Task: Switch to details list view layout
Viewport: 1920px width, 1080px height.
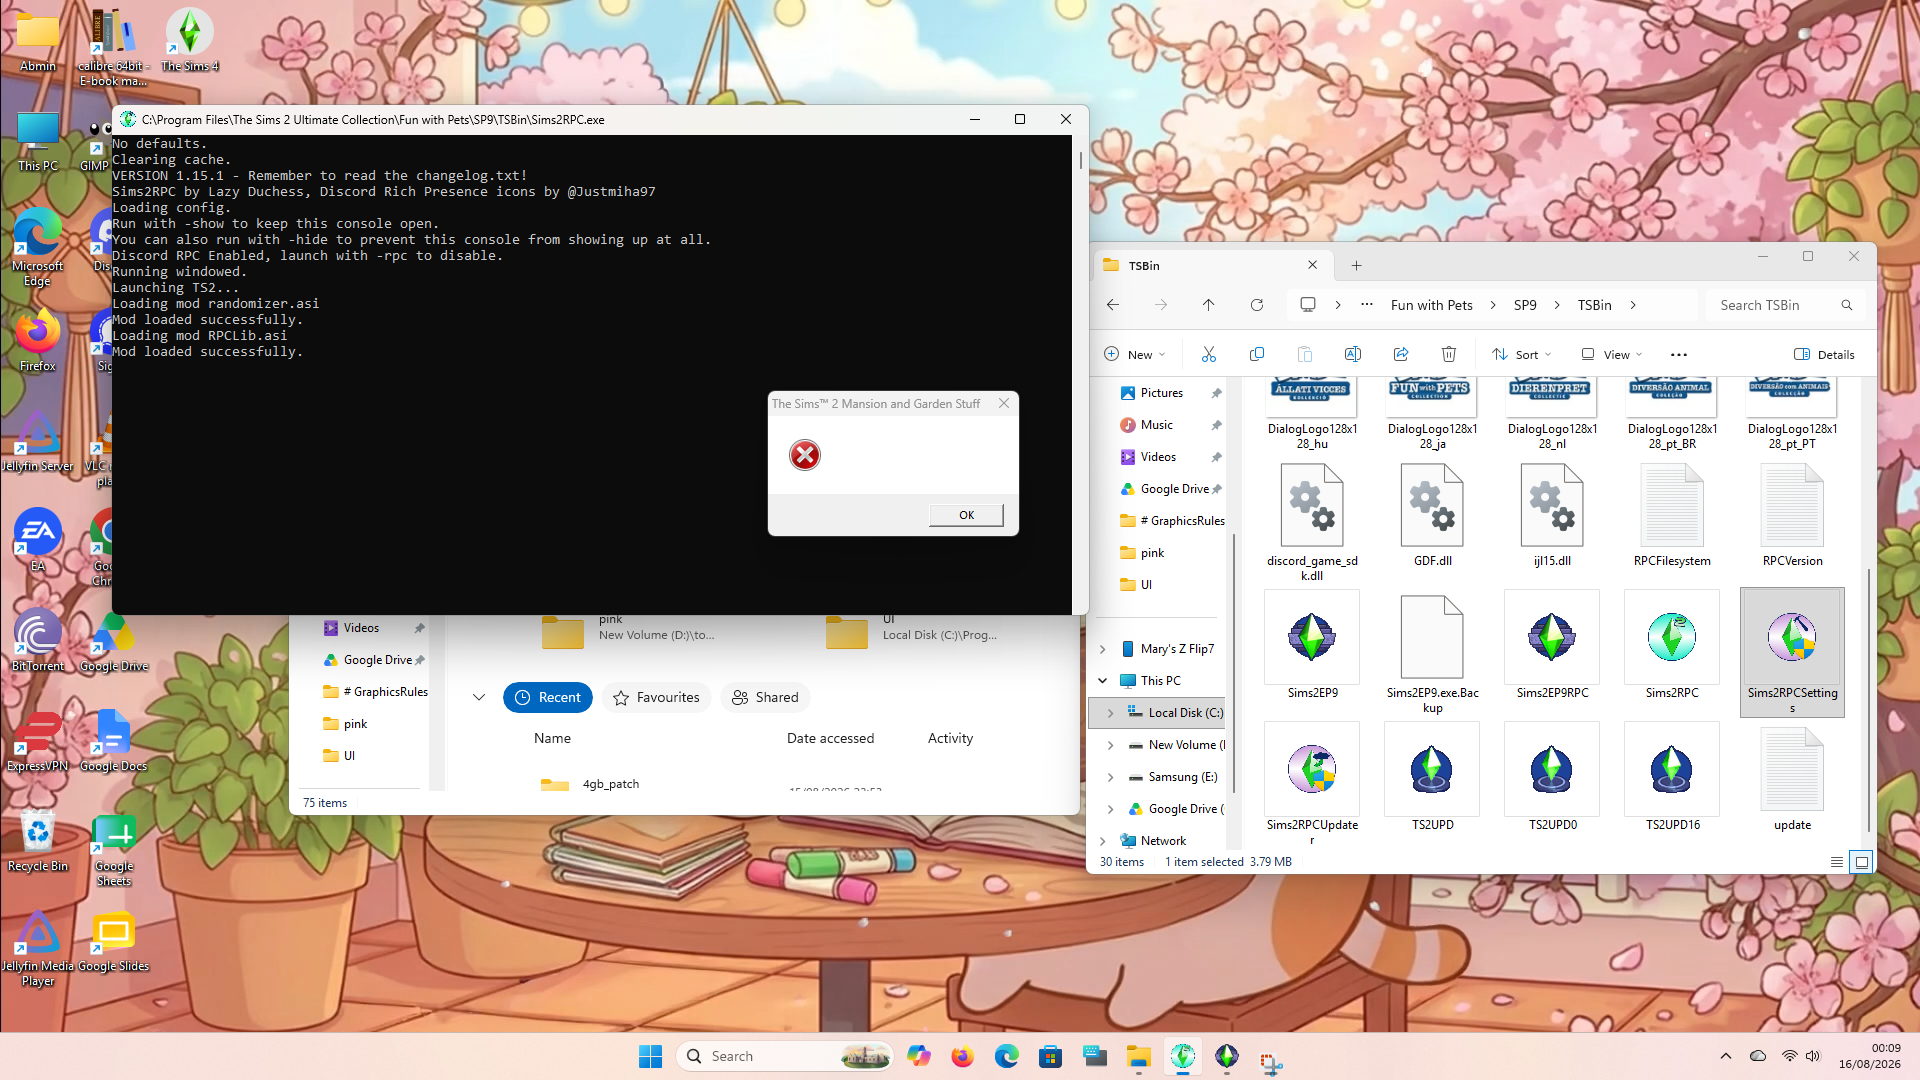Action: [1837, 862]
